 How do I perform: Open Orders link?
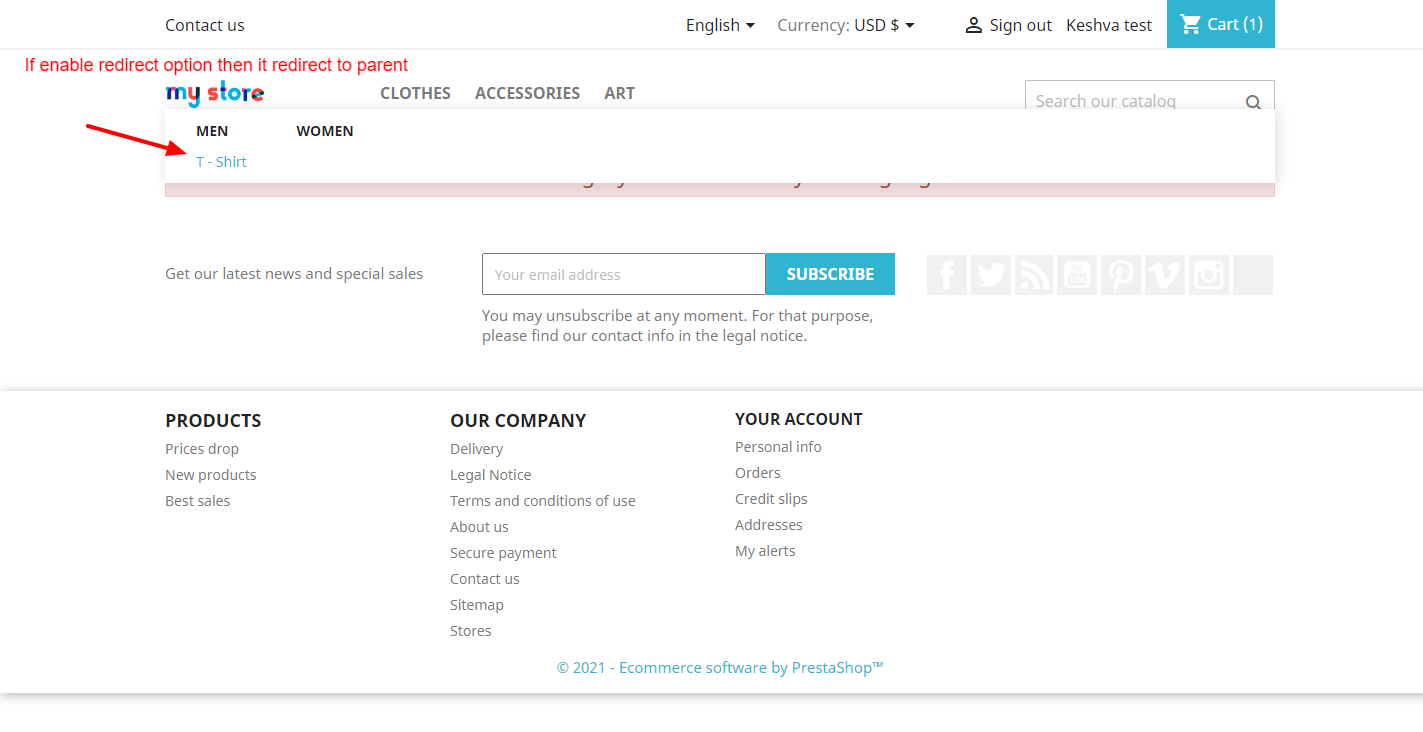click(x=758, y=473)
